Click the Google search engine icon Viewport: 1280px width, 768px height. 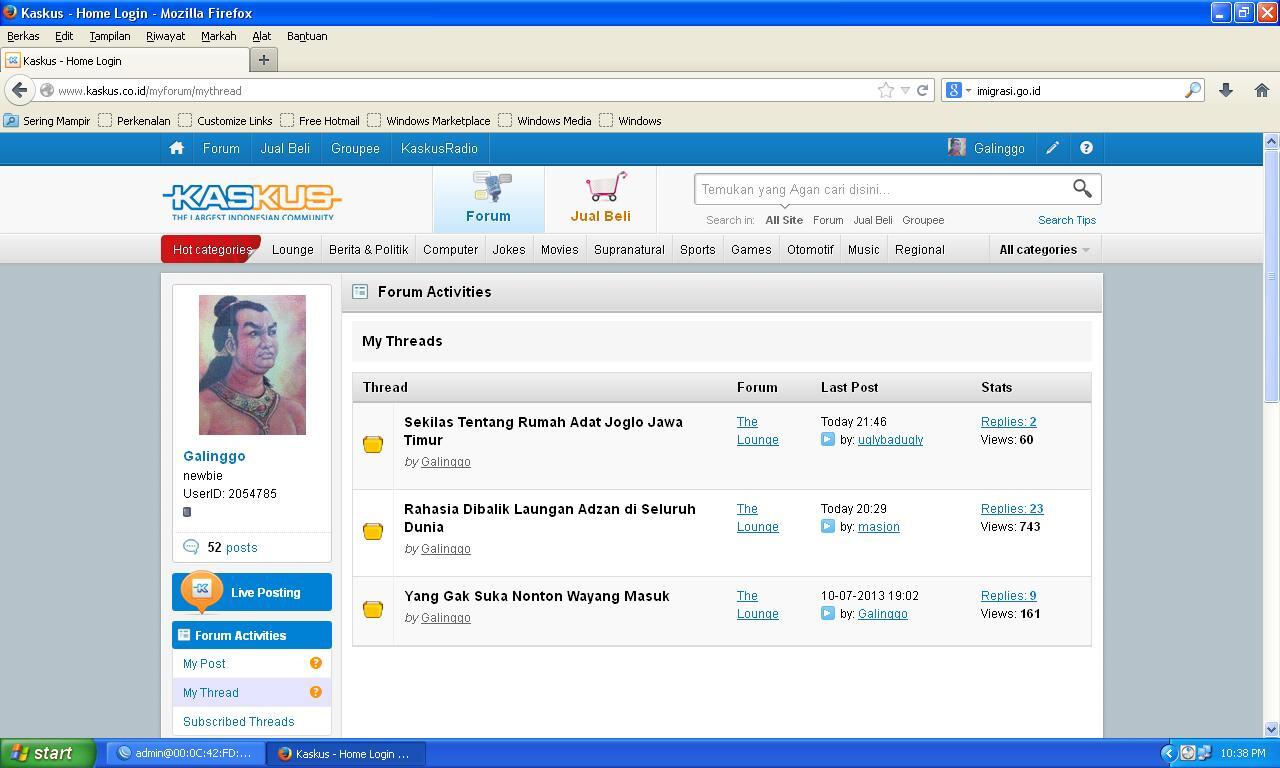point(954,90)
